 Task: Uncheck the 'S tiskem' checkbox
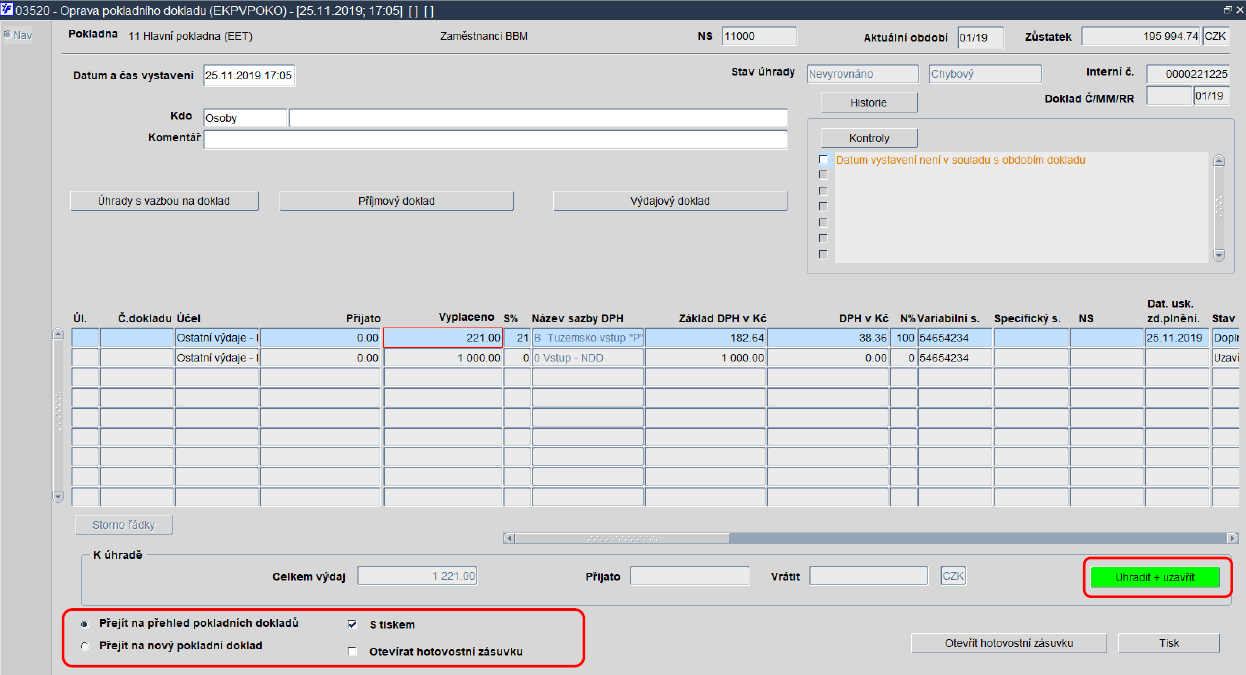pos(352,624)
